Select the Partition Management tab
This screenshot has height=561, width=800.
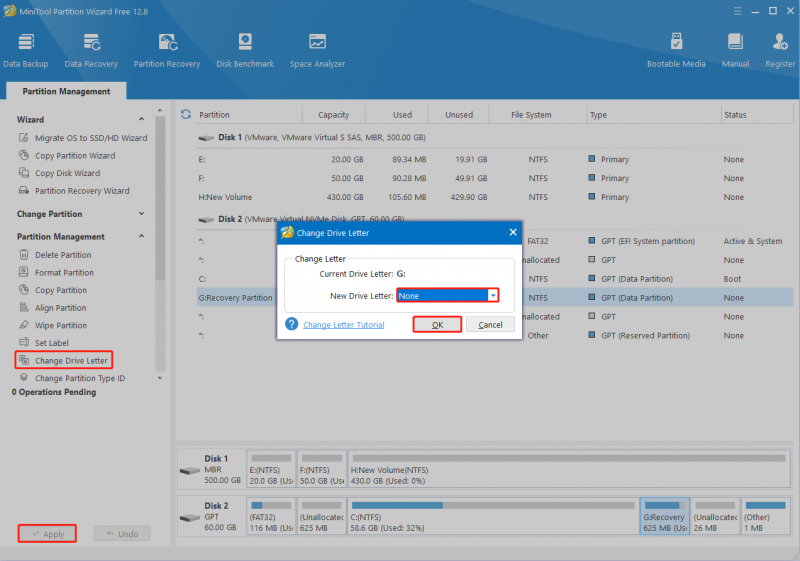pos(66,91)
